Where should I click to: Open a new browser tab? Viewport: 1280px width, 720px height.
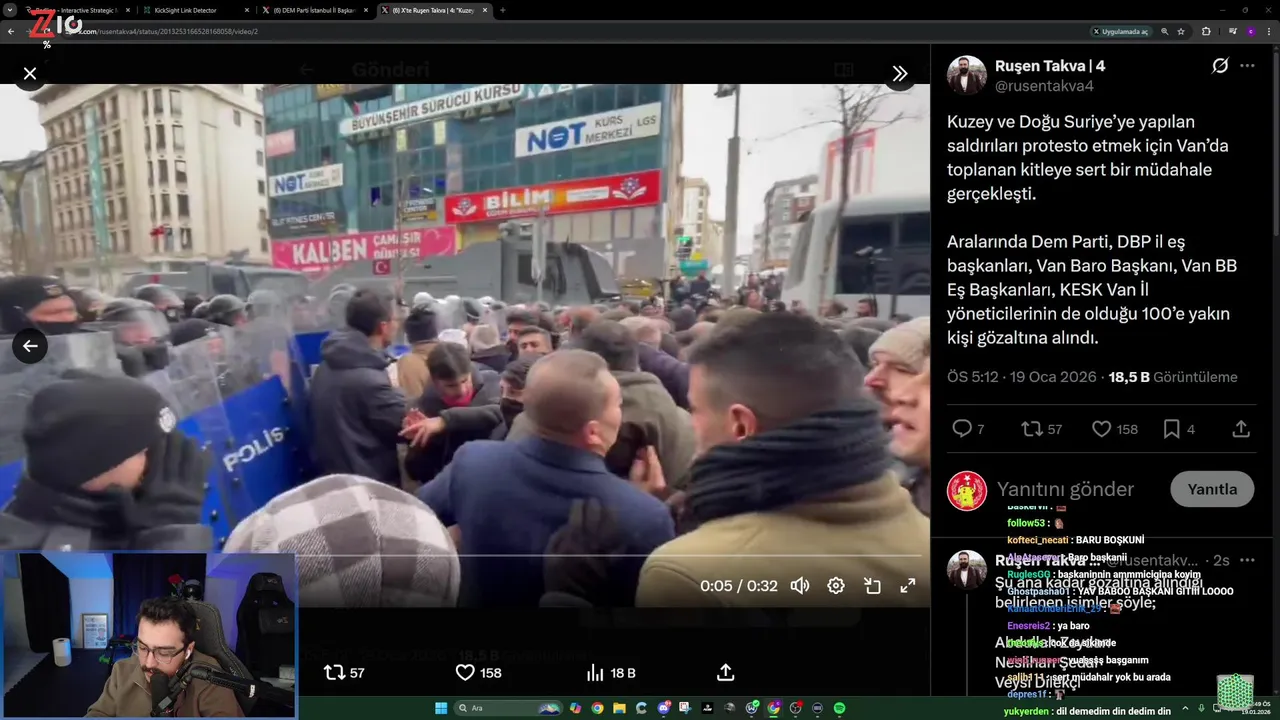click(502, 10)
